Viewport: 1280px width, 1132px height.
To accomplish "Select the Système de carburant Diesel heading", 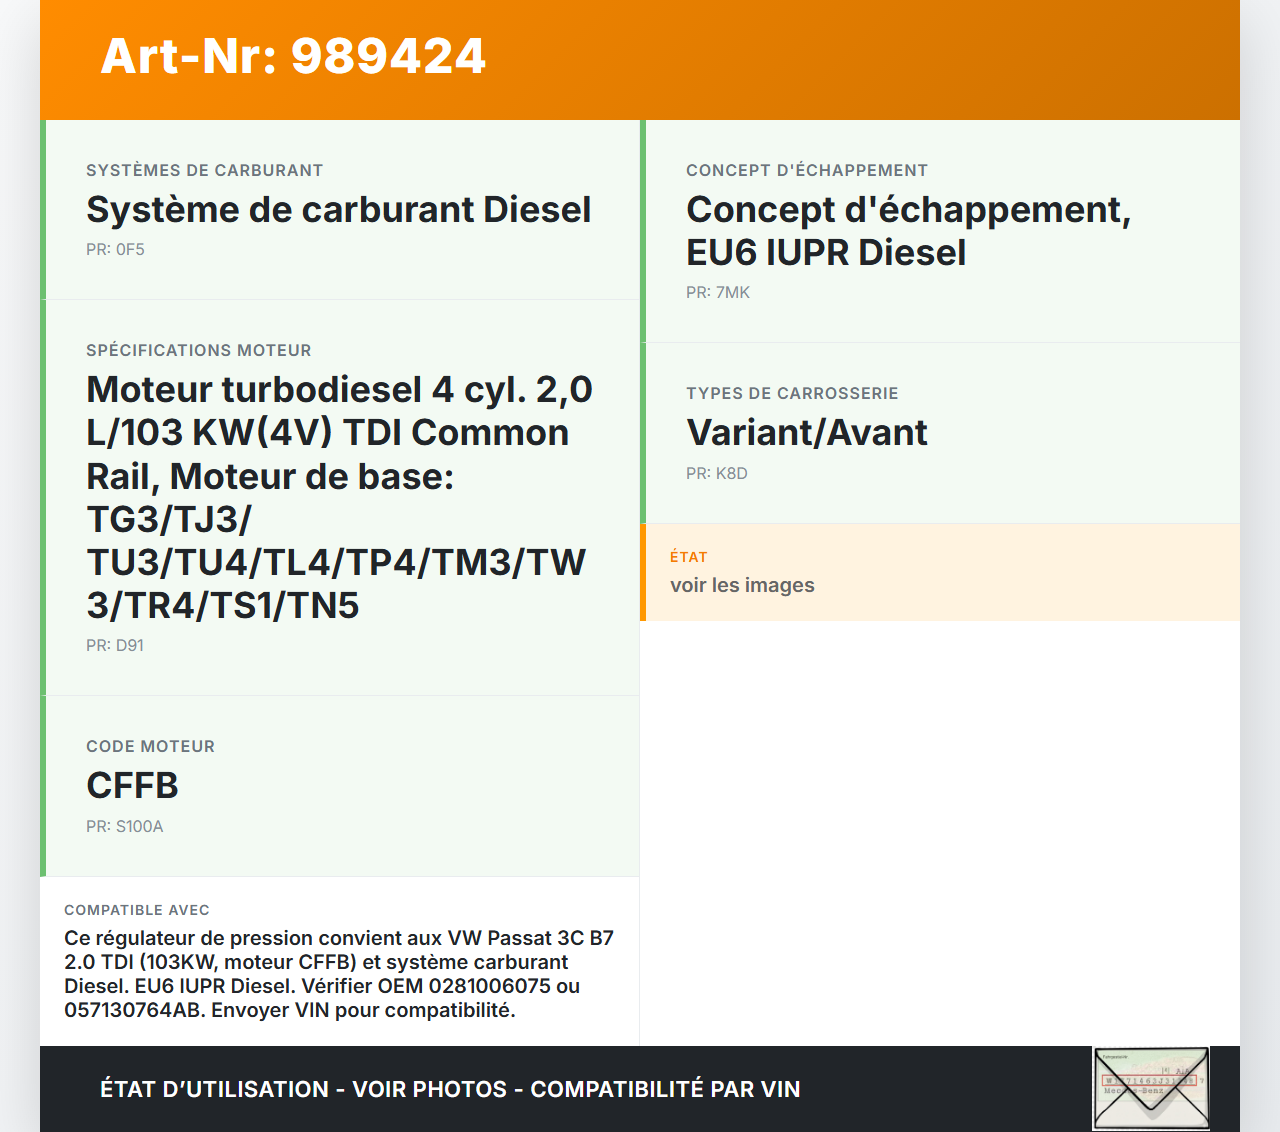I will (x=338, y=210).
